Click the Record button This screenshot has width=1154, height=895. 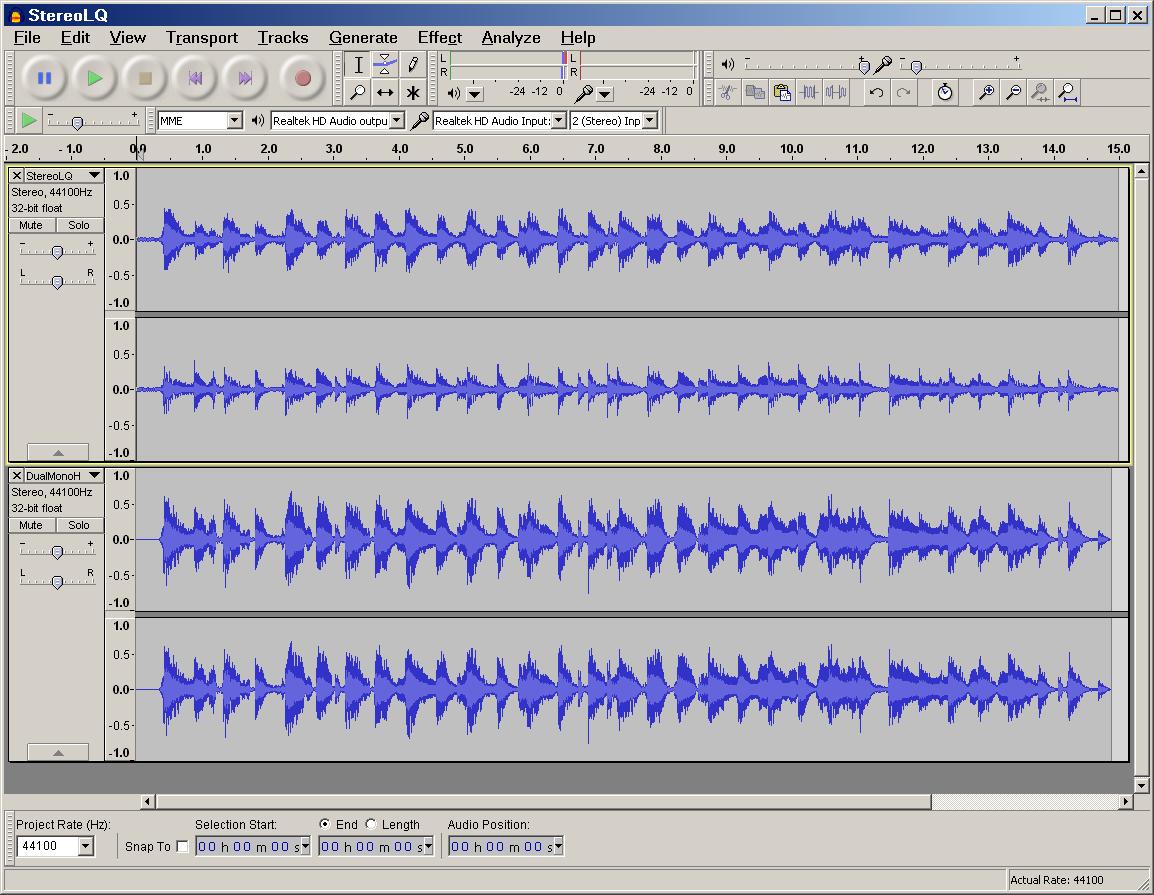click(x=302, y=78)
